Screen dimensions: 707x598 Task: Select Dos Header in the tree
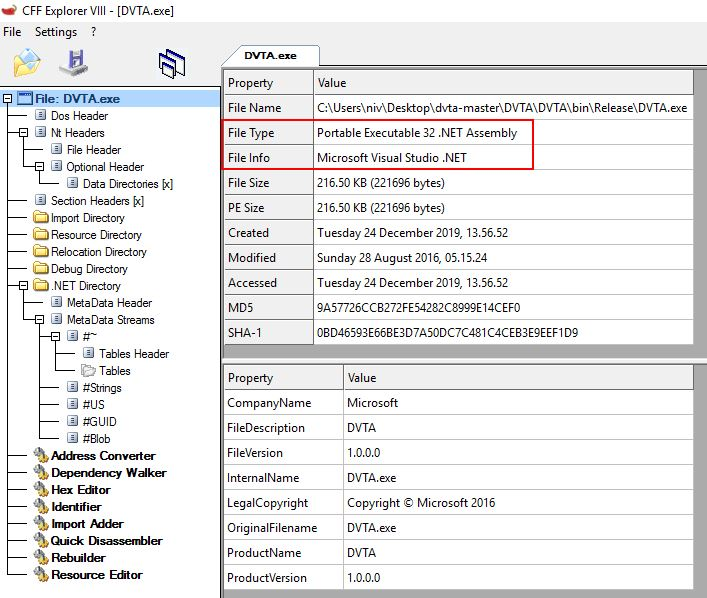point(79,116)
